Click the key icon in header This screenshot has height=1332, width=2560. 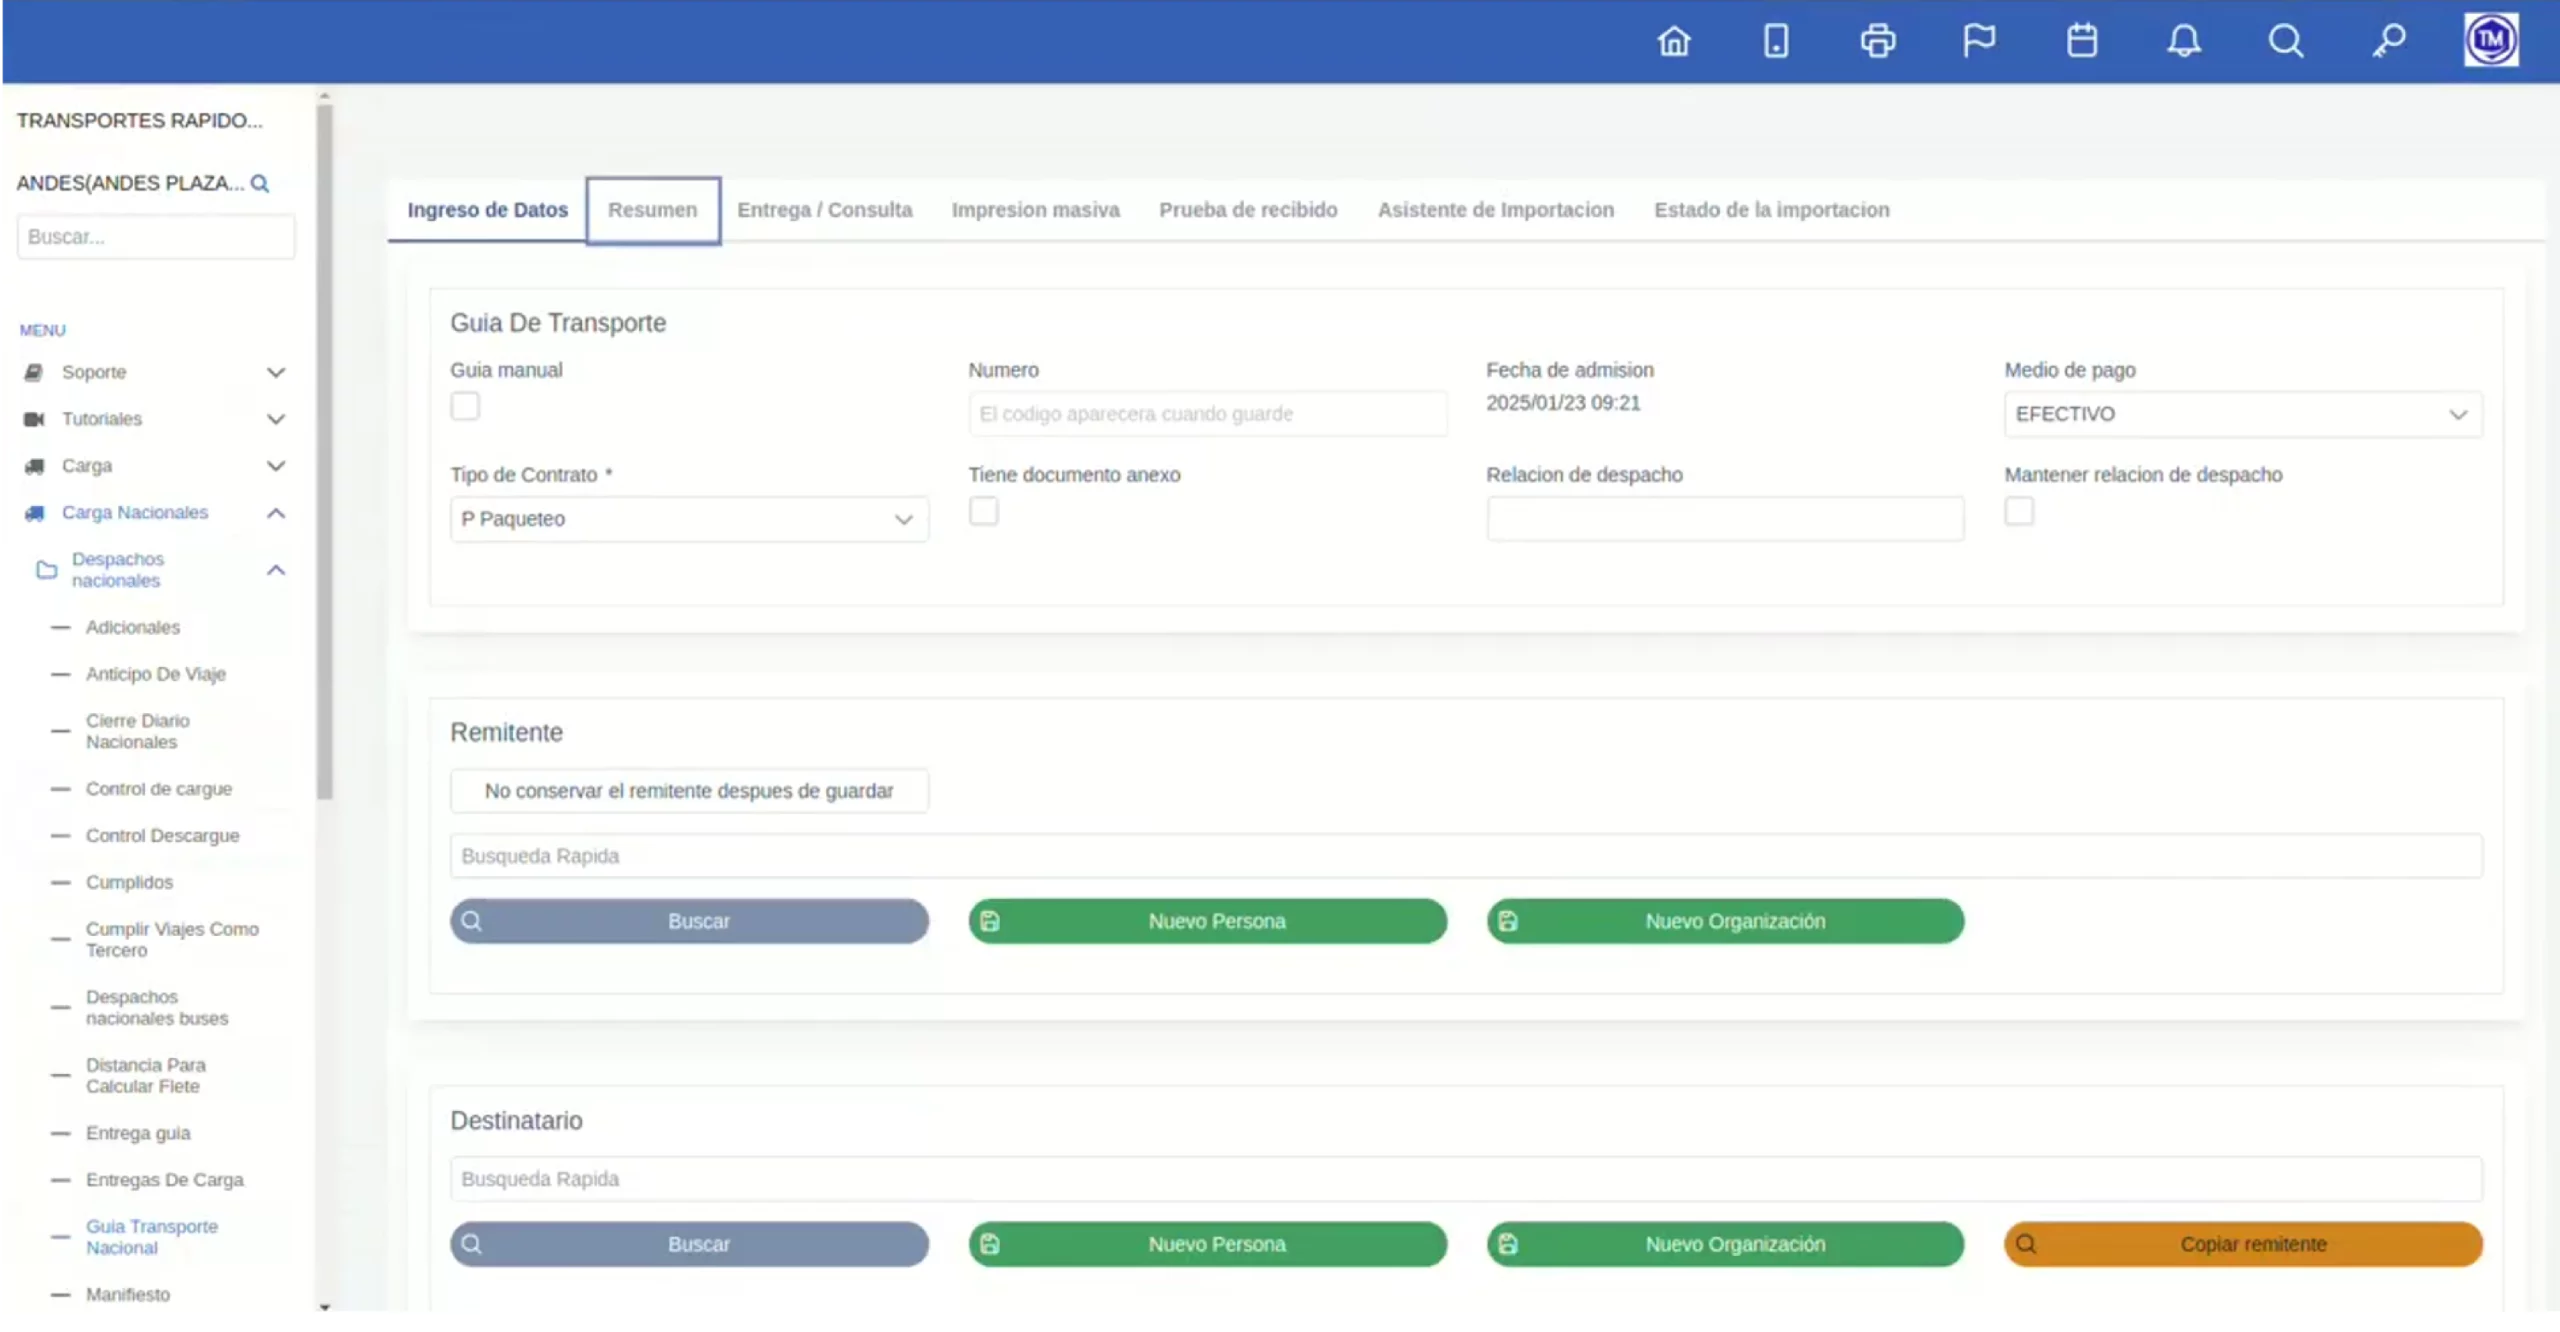2389,41
